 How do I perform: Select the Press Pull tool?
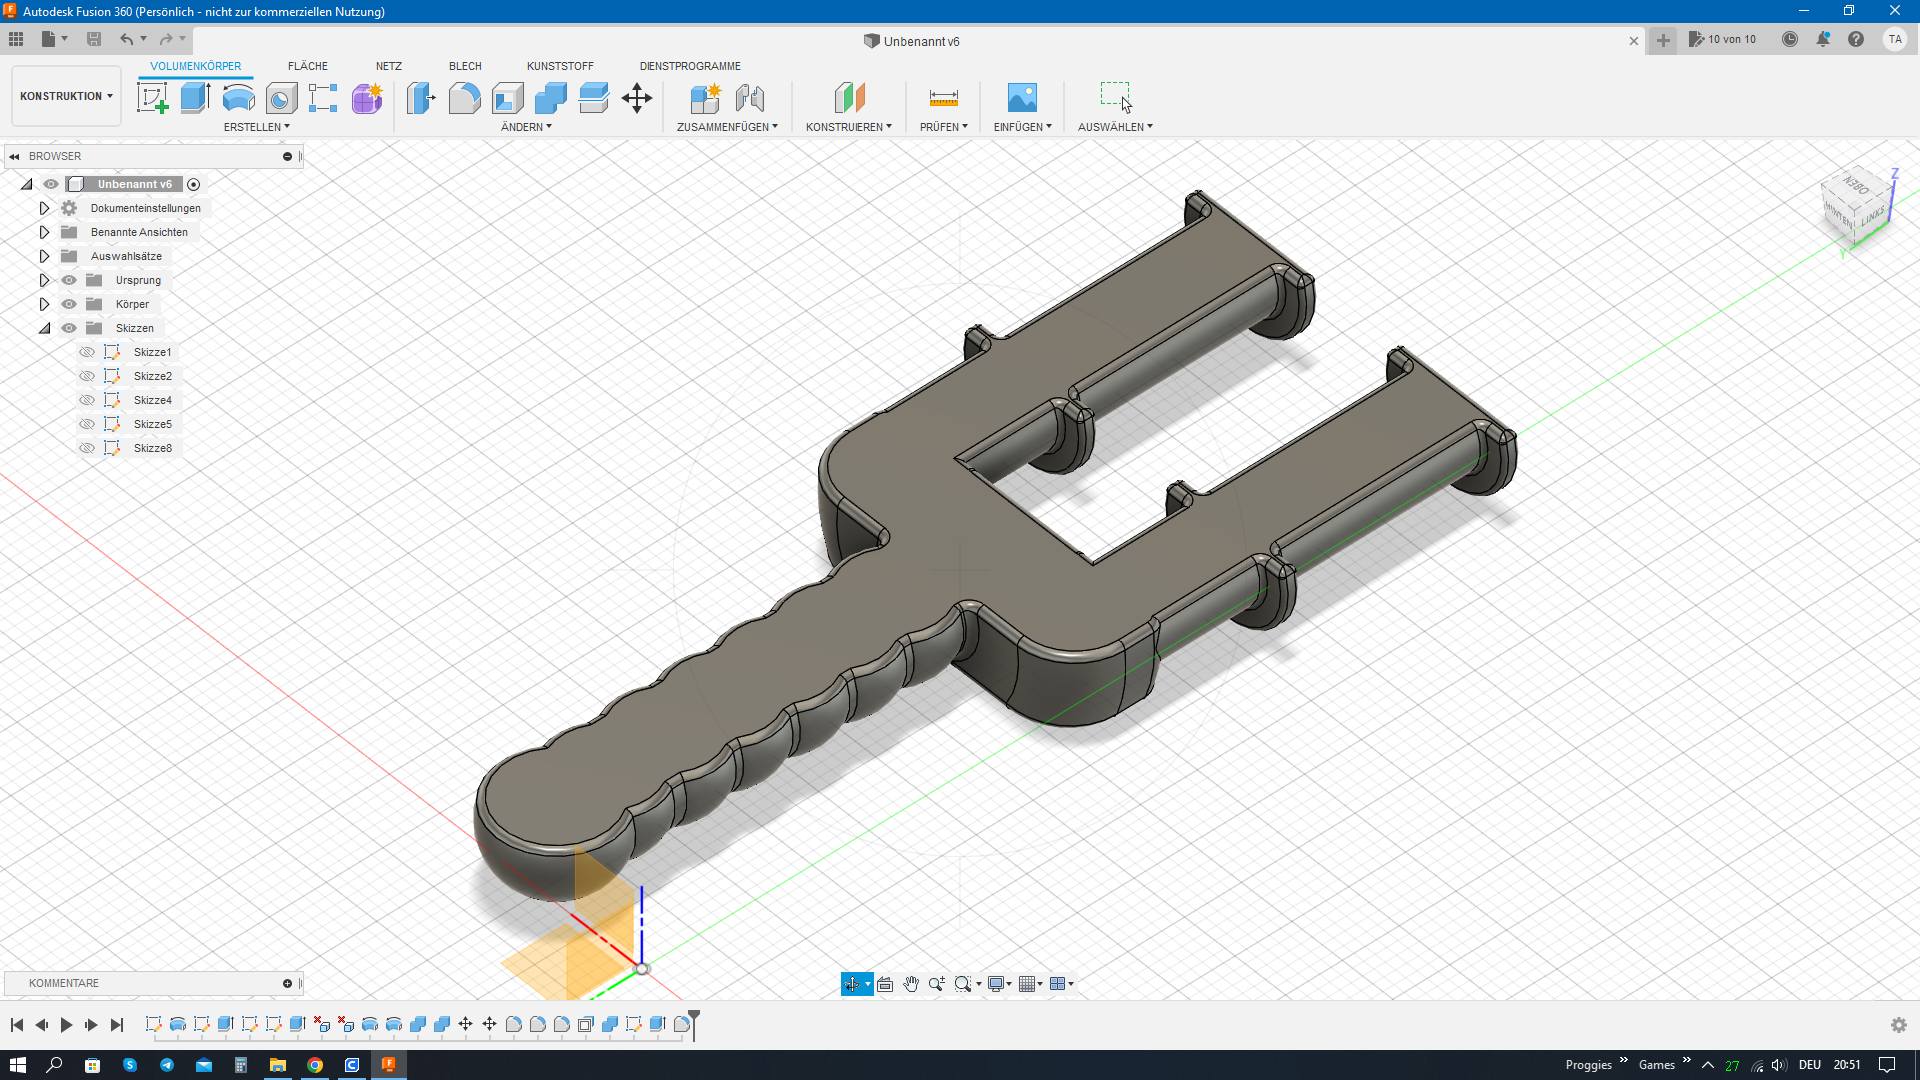click(x=421, y=98)
